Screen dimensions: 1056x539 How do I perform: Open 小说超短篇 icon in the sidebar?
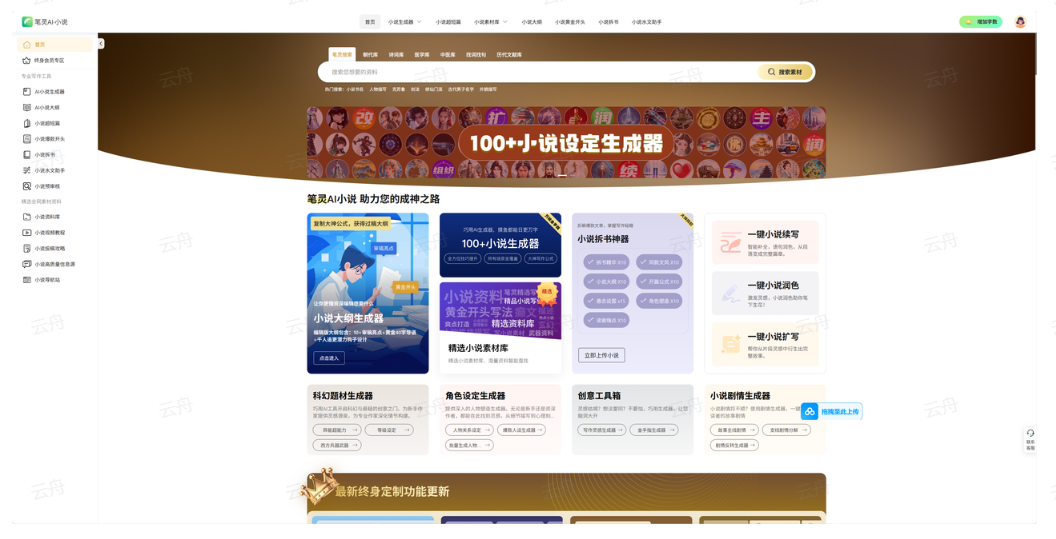click(x=27, y=123)
